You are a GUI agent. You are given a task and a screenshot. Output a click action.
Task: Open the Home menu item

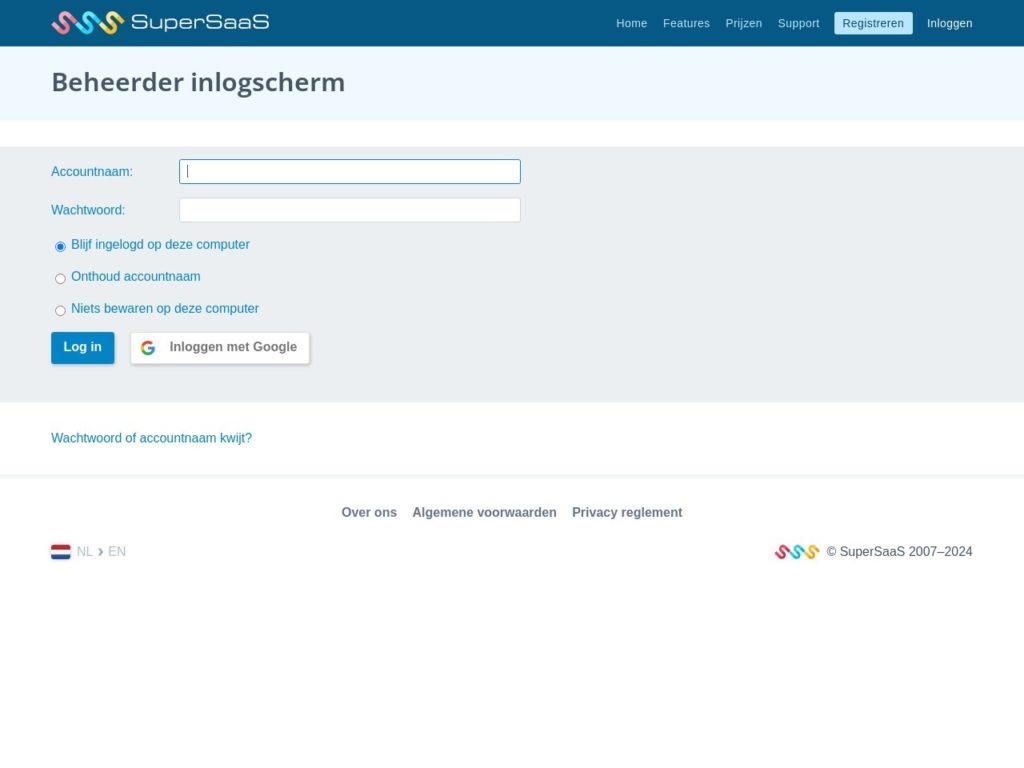tap(631, 23)
